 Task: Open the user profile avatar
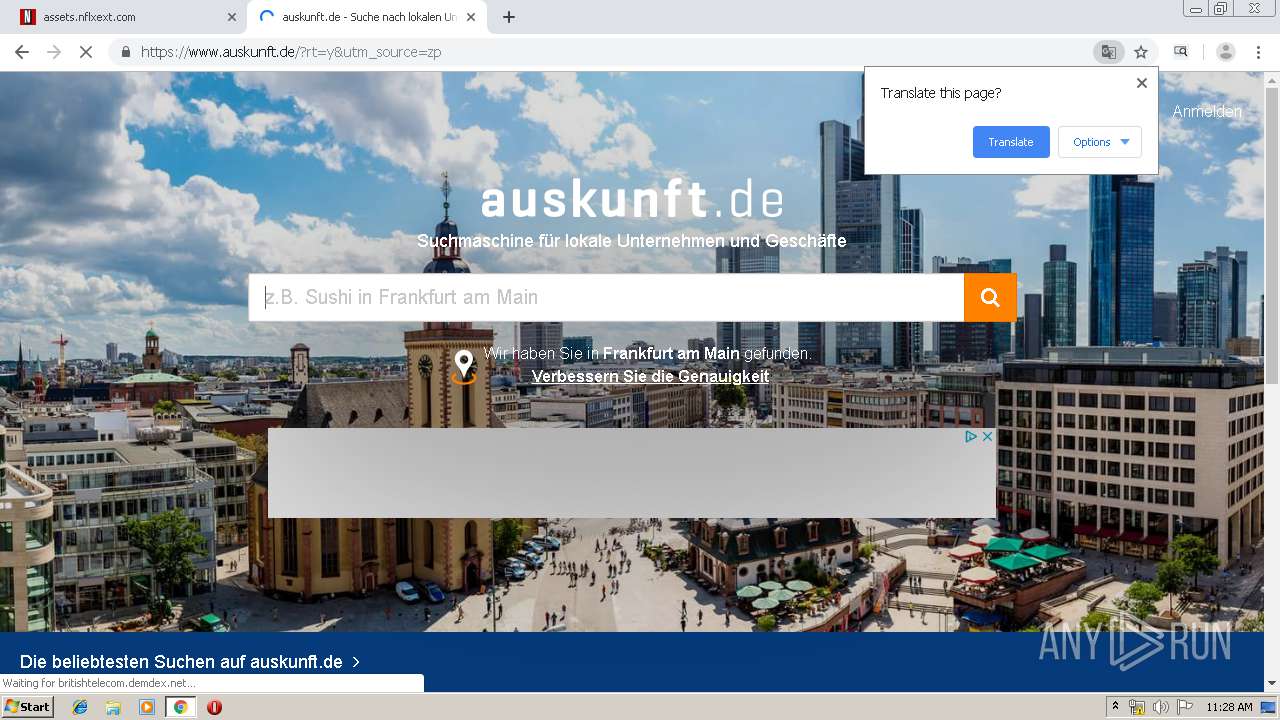pyautogui.click(x=1226, y=52)
